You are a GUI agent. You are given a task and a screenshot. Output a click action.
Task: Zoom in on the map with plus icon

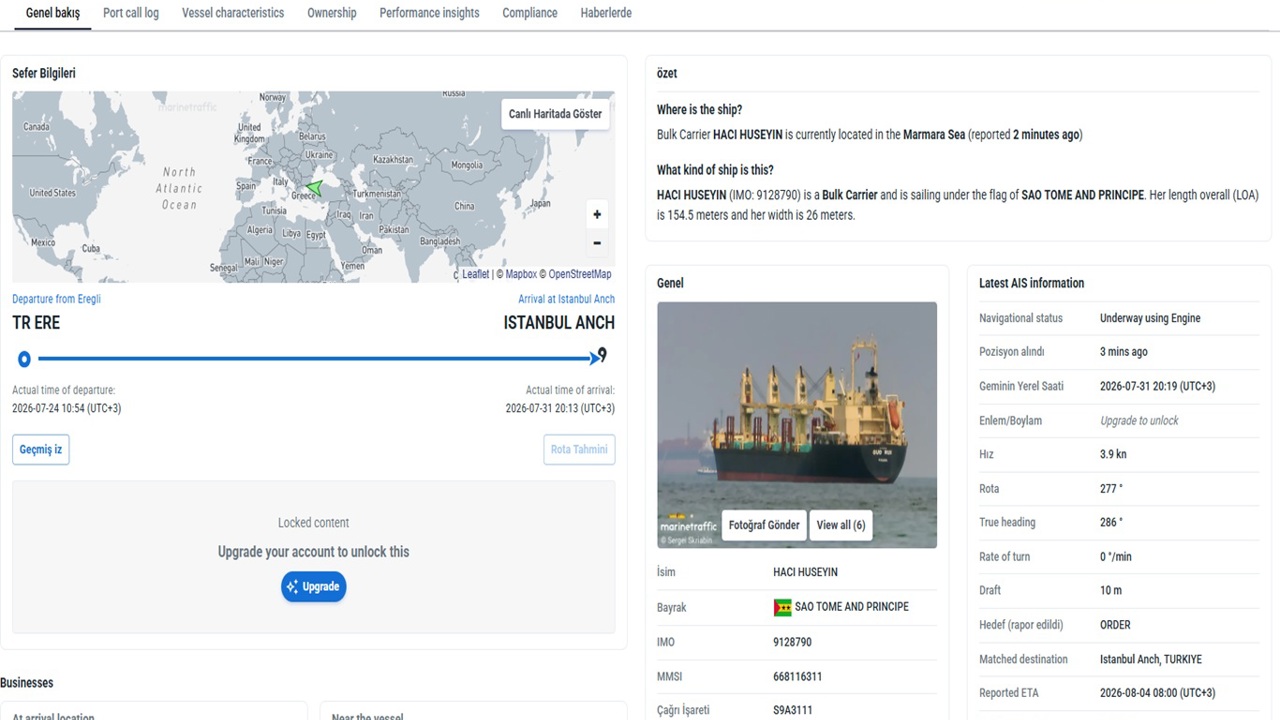(597, 214)
